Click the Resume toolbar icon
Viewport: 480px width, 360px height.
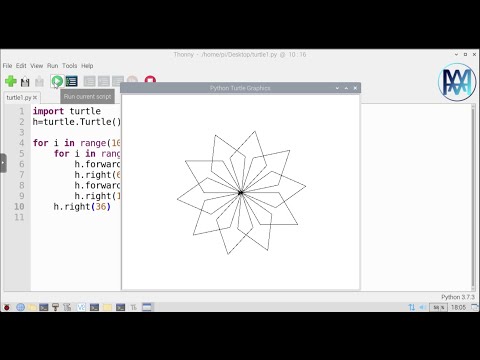[132, 79]
